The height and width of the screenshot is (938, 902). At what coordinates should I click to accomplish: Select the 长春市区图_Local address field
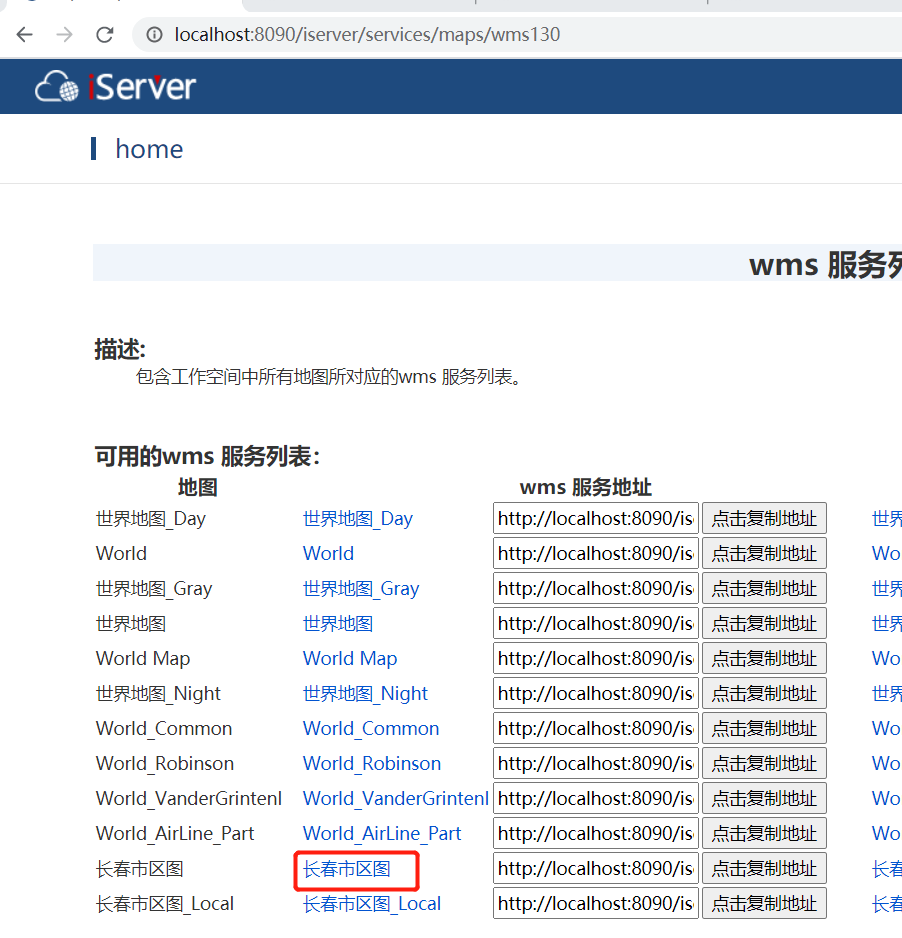(x=596, y=903)
